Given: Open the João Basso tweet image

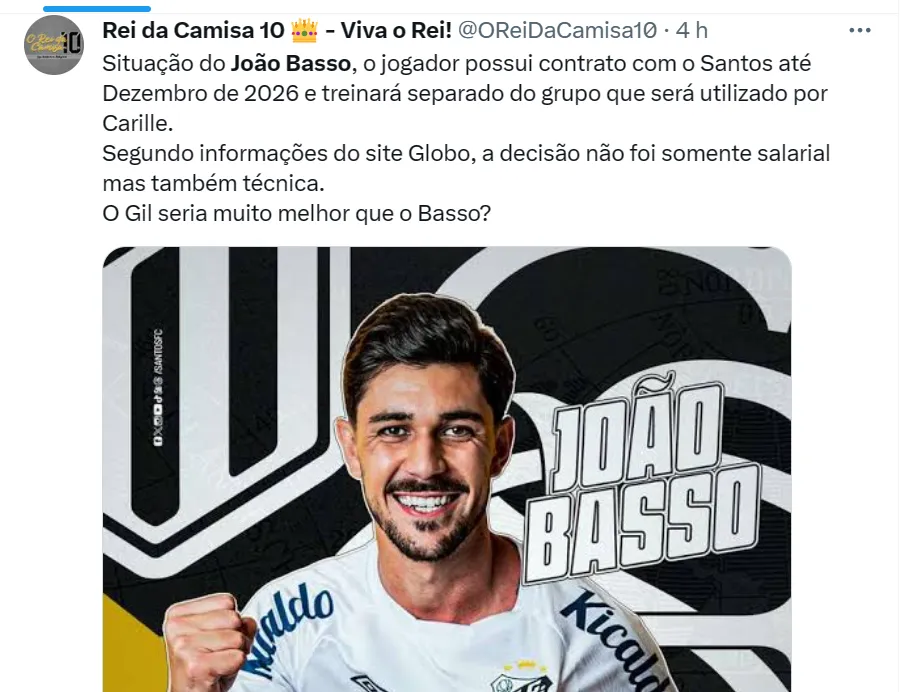Looking at the screenshot, I should click(447, 469).
